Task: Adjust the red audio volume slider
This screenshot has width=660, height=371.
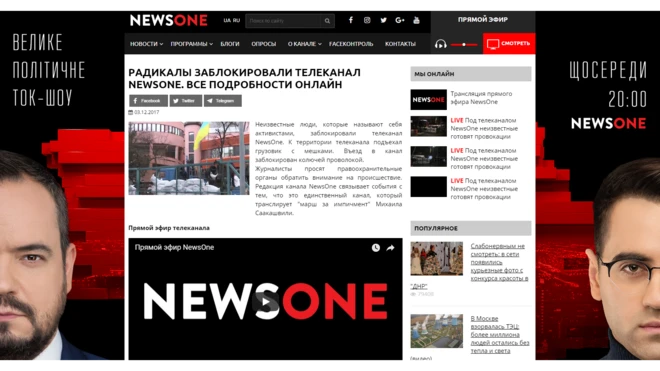Action: coord(464,44)
